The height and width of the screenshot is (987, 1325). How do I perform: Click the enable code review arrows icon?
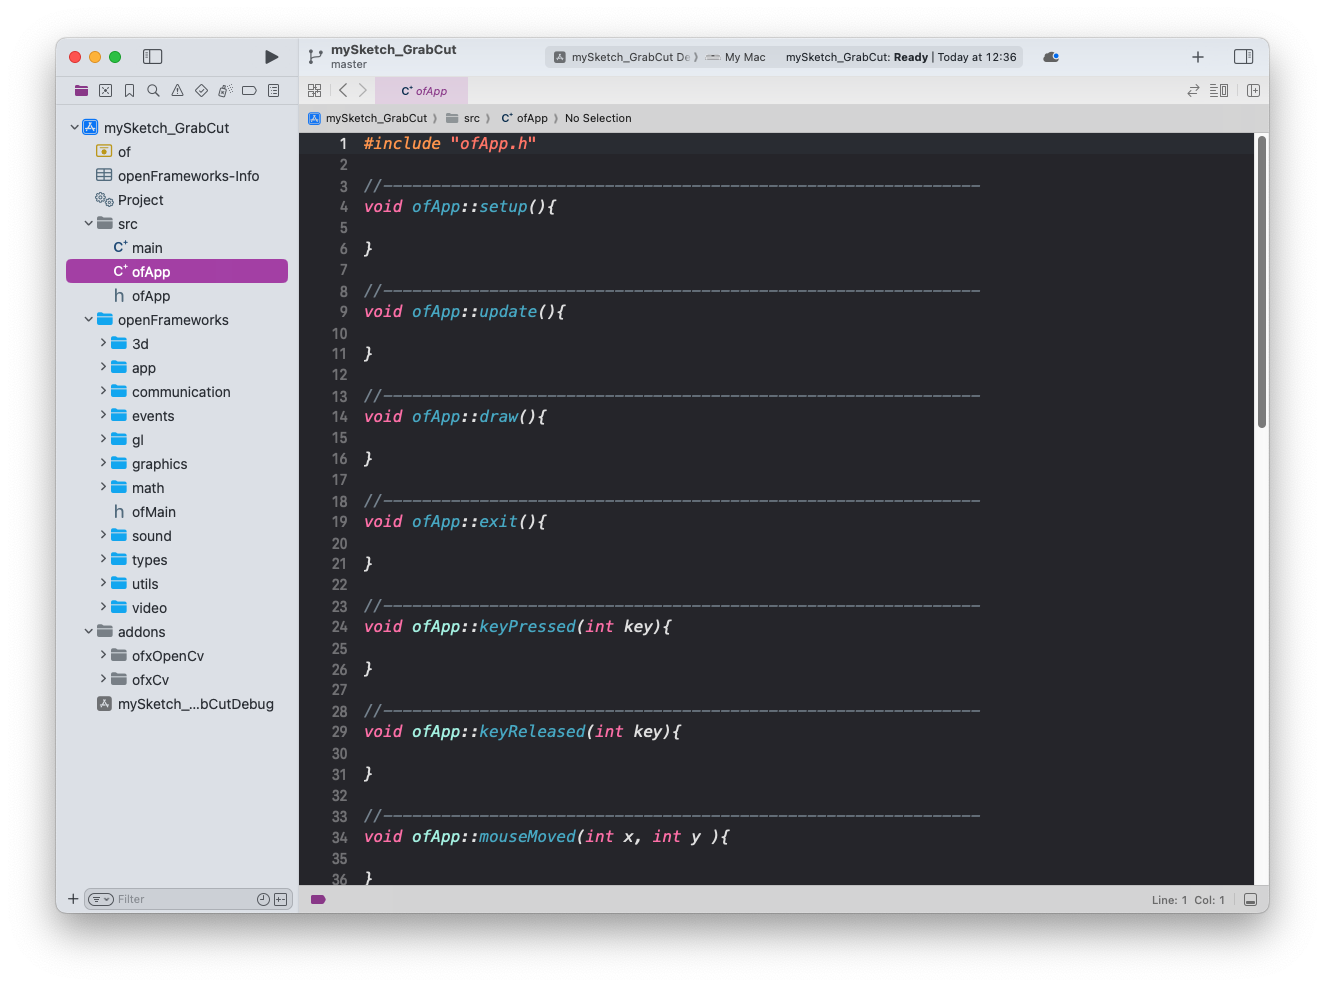click(x=1193, y=90)
